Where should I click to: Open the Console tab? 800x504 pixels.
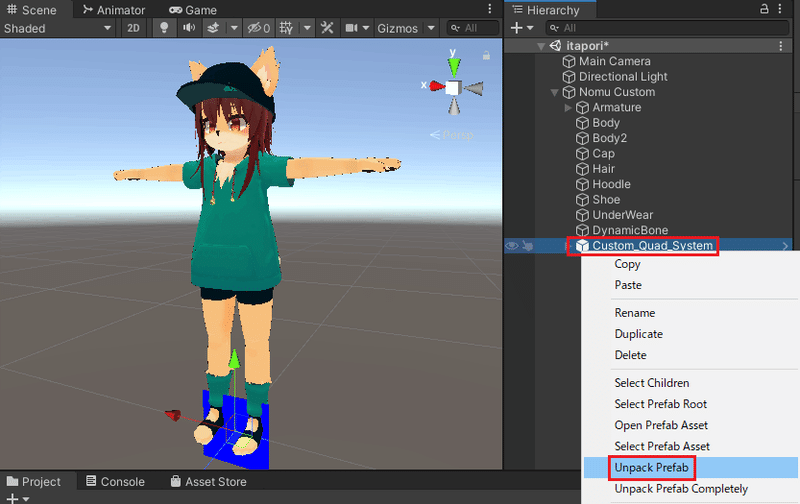click(116, 482)
